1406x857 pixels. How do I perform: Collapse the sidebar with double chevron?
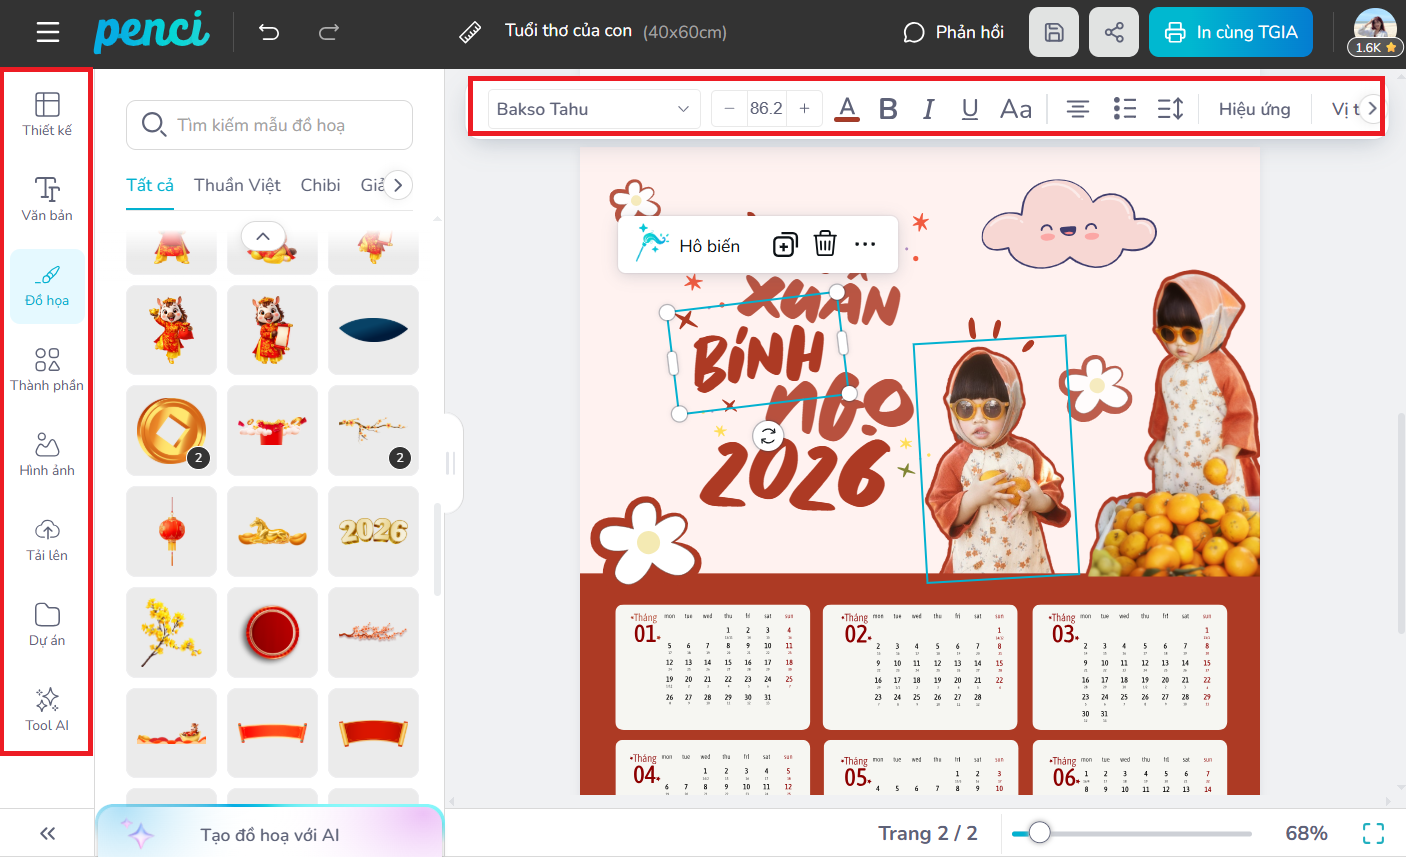click(x=47, y=834)
